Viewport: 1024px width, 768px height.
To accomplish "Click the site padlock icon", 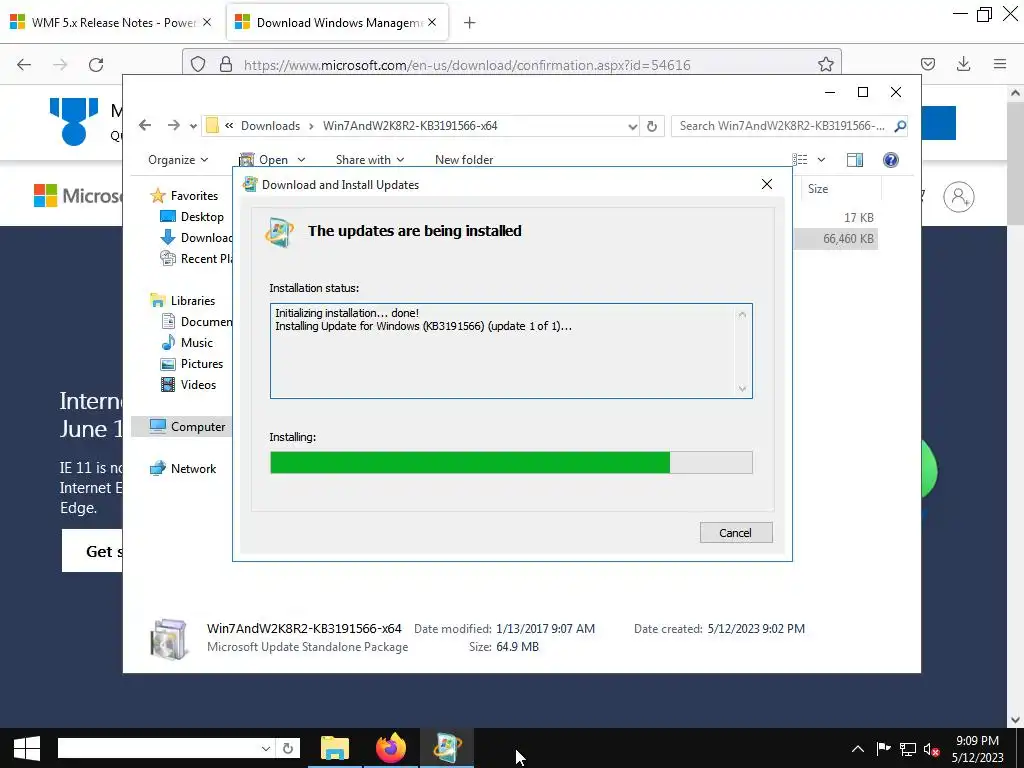I will point(226,65).
